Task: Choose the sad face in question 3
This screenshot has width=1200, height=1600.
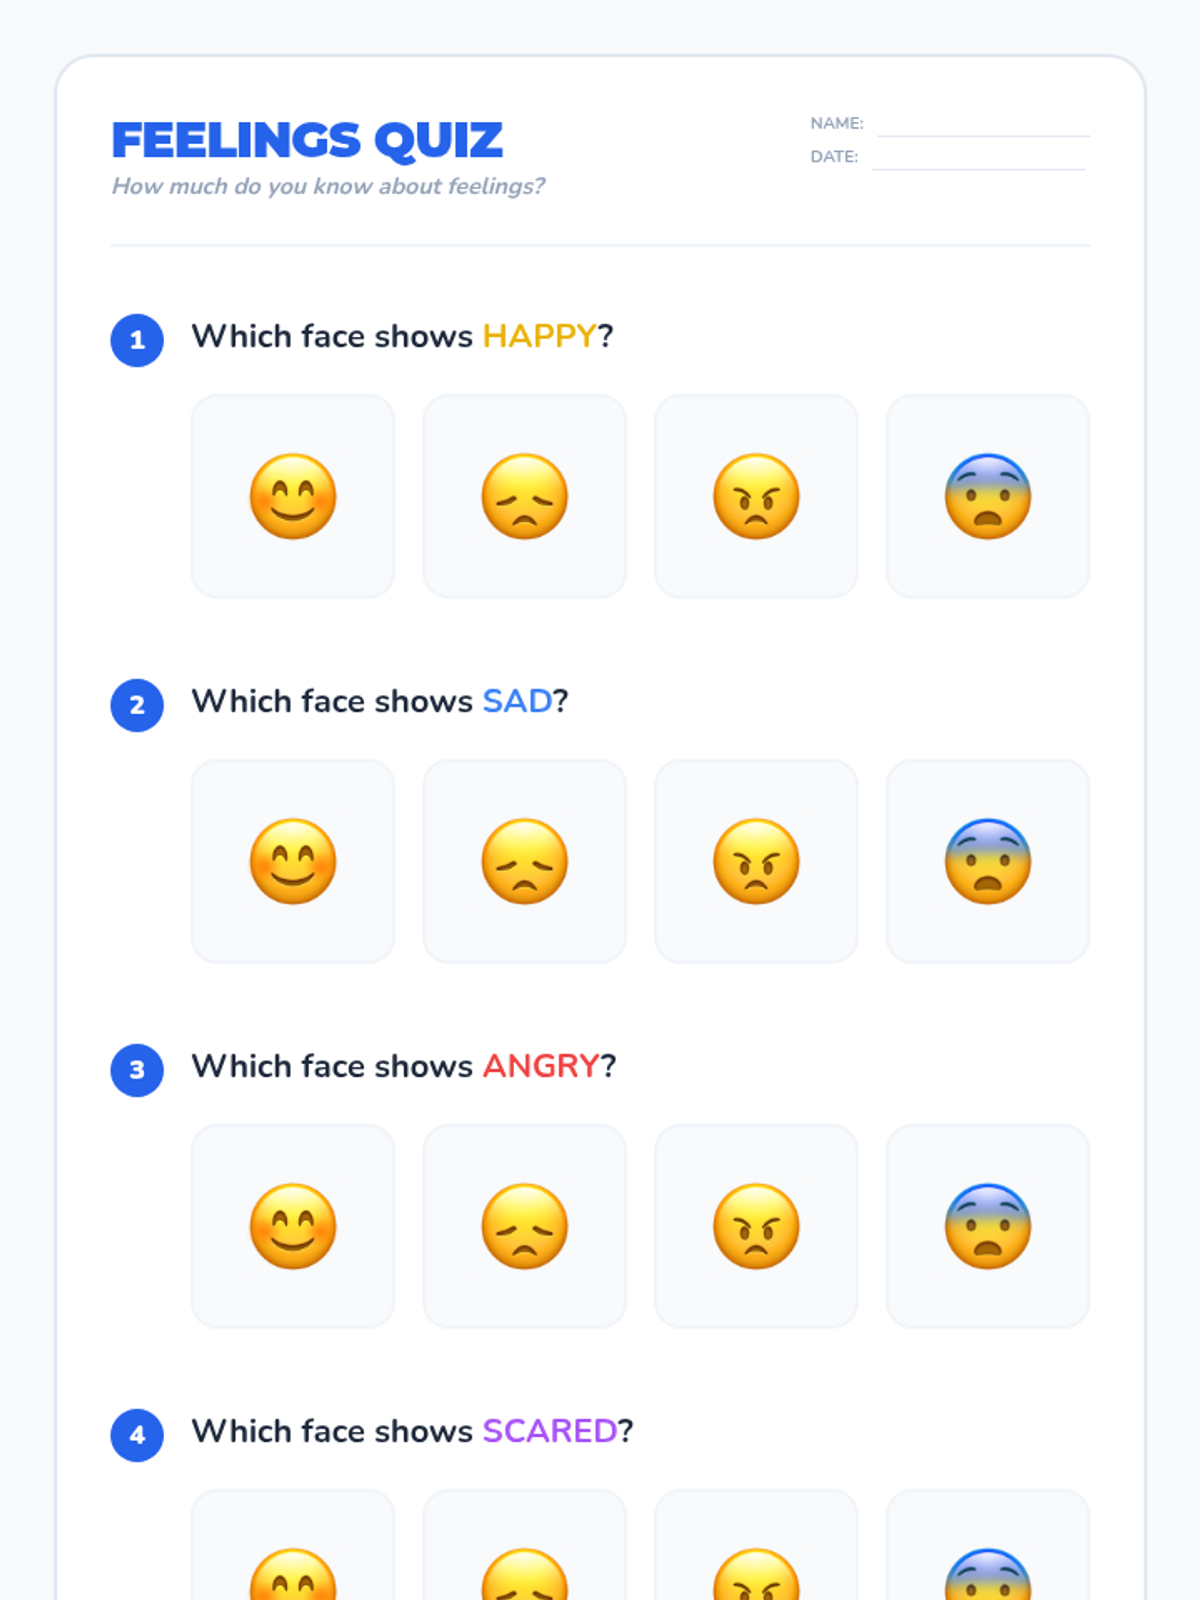Action: [524, 1226]
